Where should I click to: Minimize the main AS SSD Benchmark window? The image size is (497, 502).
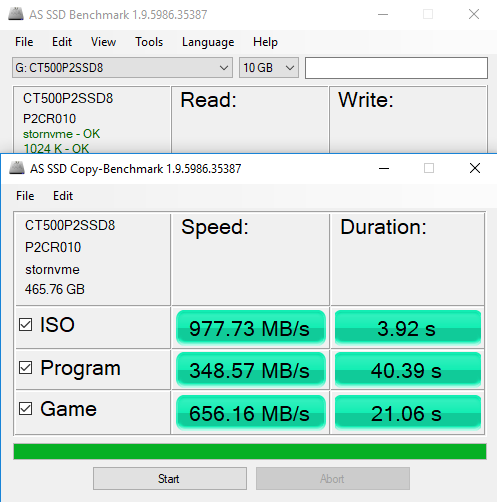pos(383,14)
